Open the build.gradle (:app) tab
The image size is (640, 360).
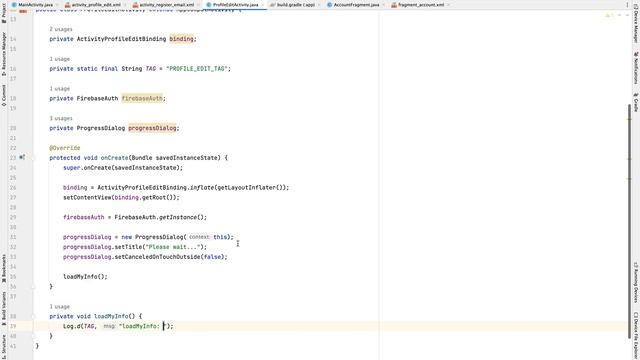[296, 5]
